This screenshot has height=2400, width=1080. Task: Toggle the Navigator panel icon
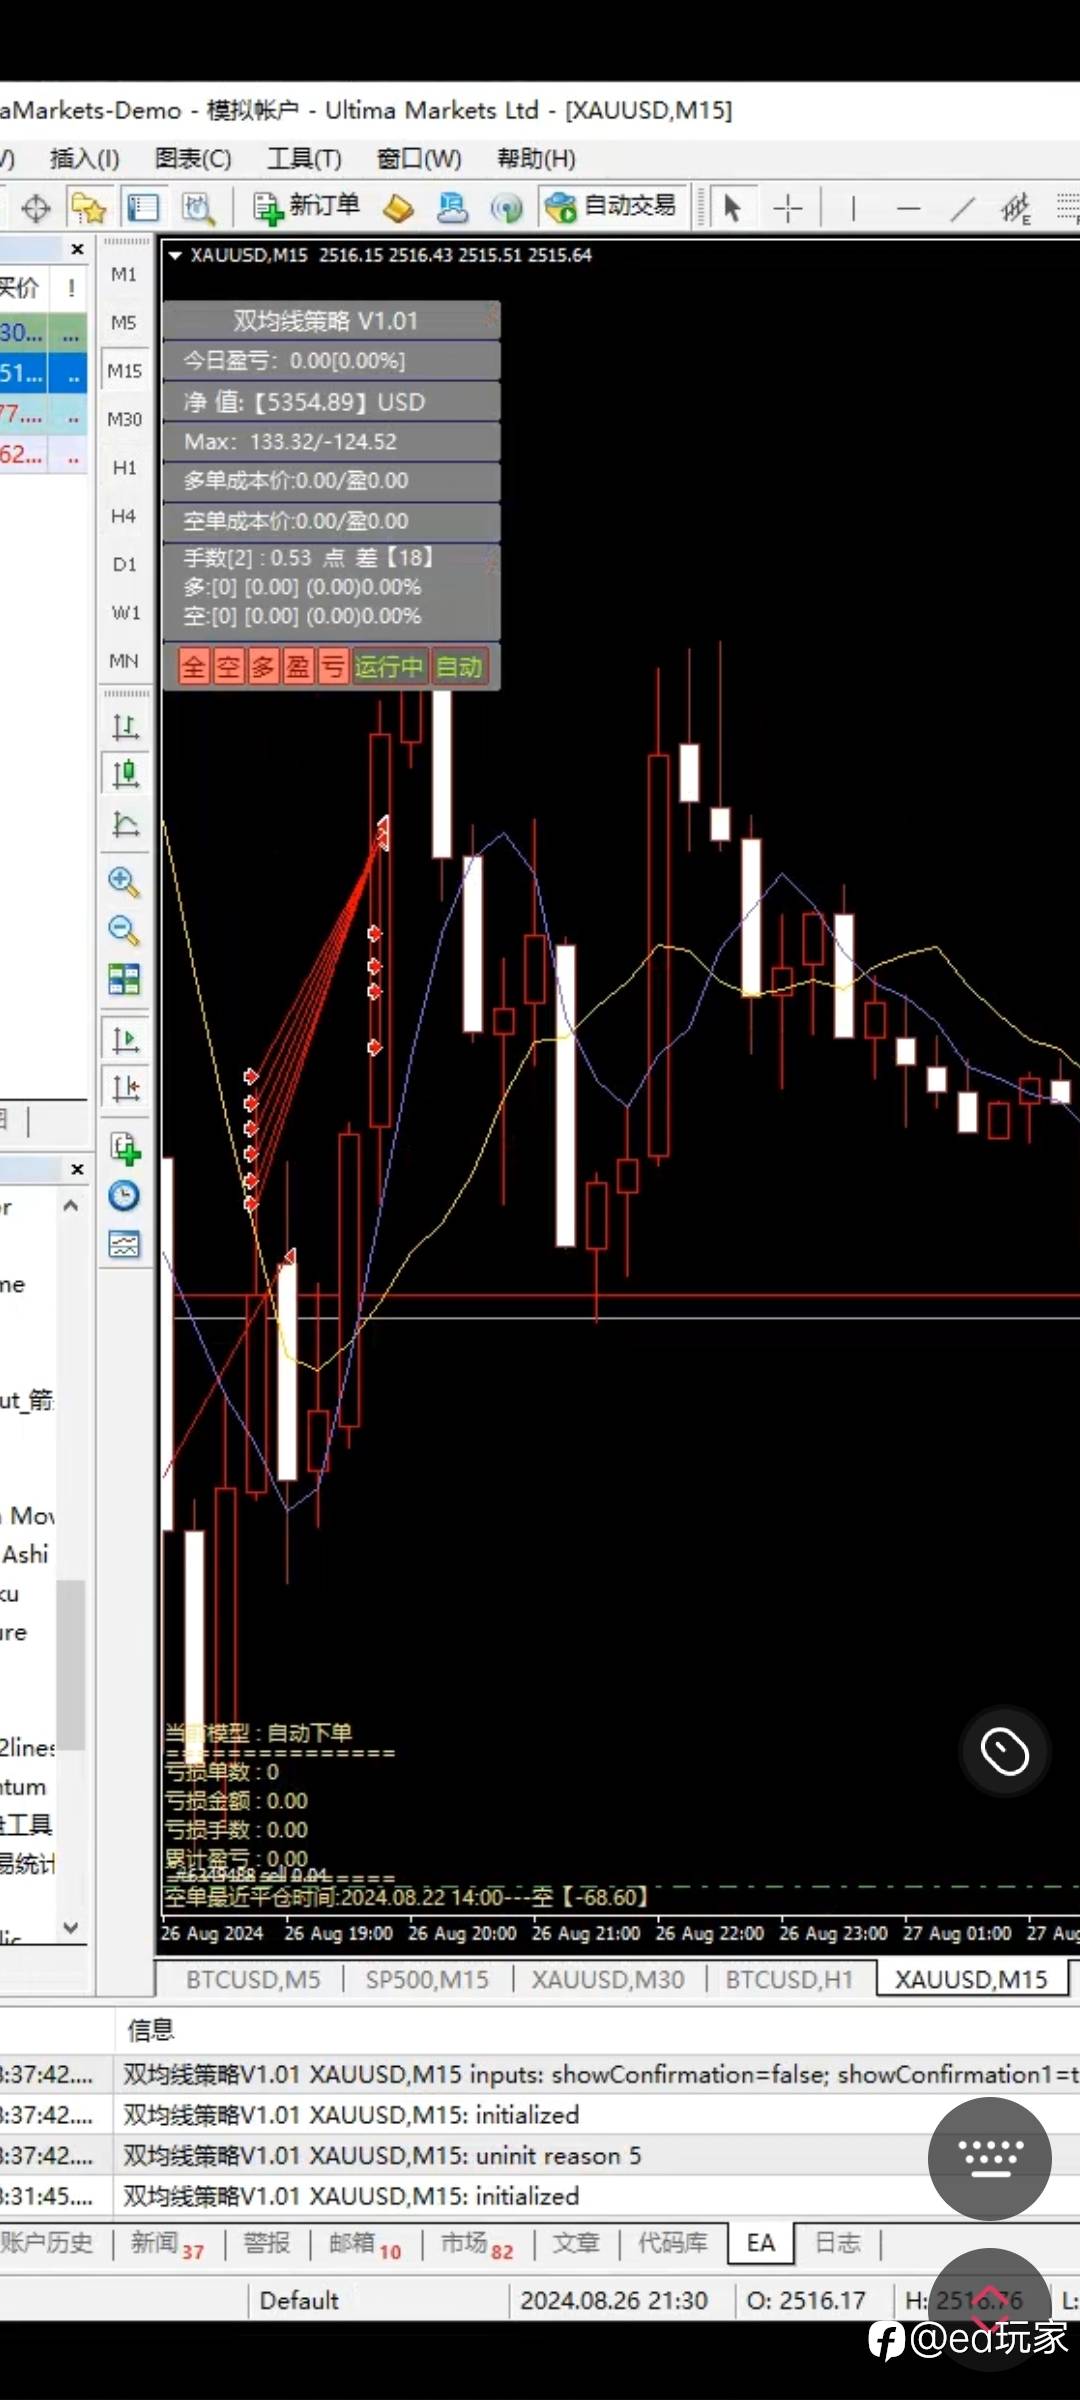tap(143, 208)
